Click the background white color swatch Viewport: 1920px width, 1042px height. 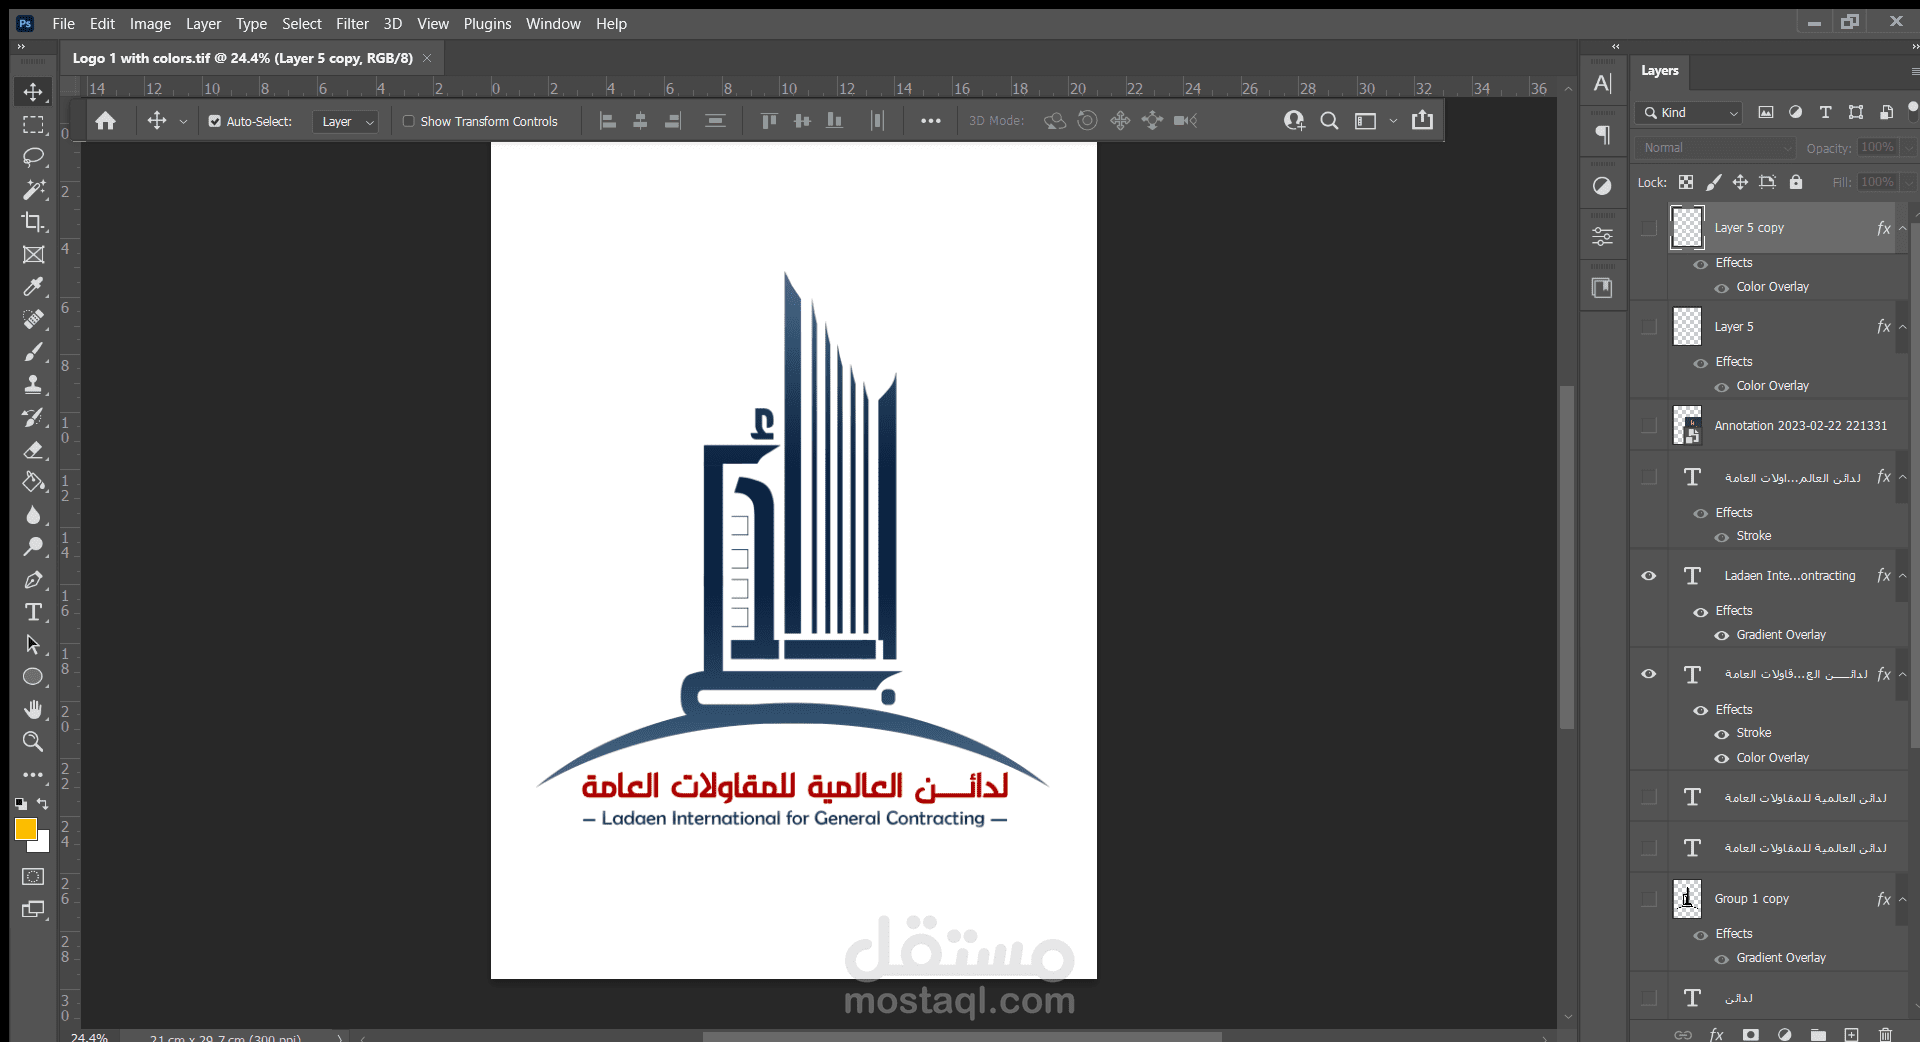pyautogui.click(x=41, y=845)
